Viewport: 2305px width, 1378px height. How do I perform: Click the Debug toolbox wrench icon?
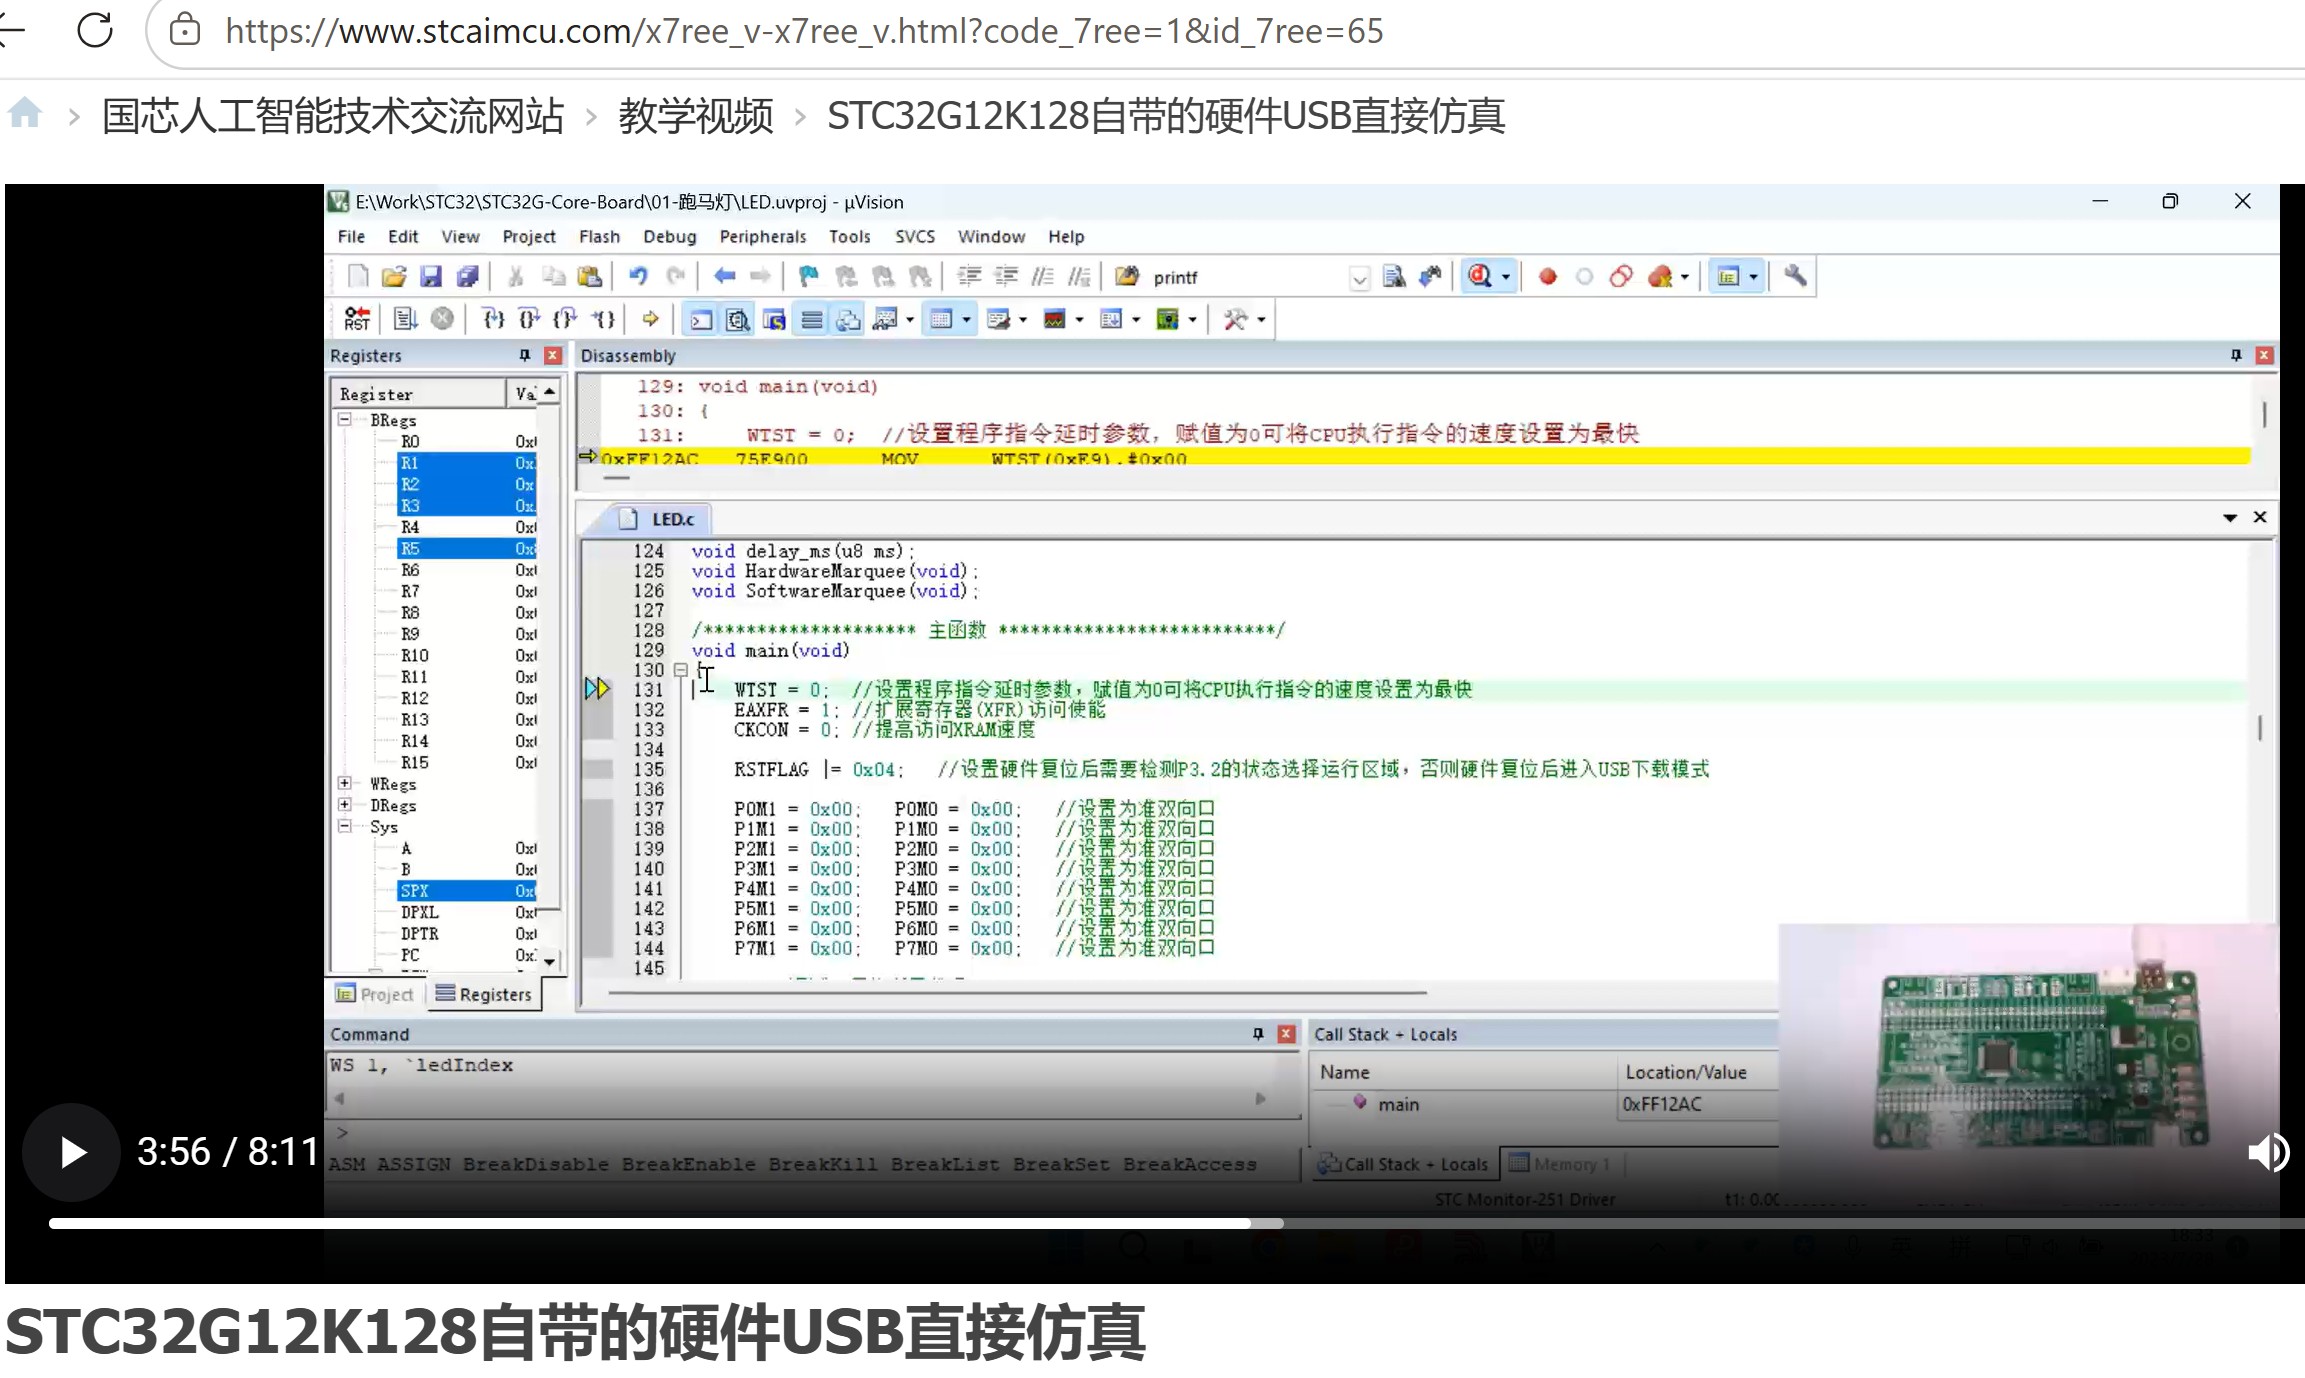pyautogui.click(x=1235, y=320)
